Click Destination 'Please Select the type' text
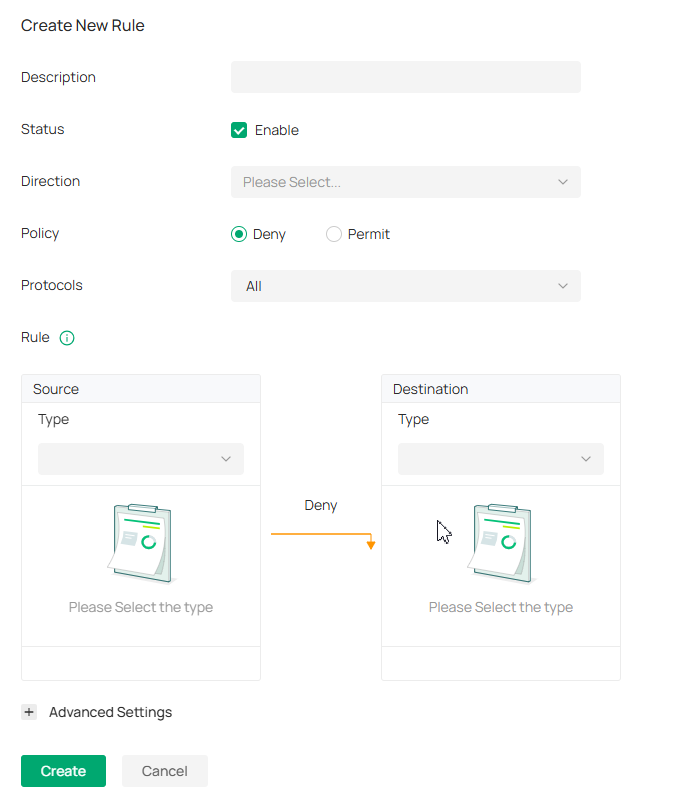 [x=501, y=607]
